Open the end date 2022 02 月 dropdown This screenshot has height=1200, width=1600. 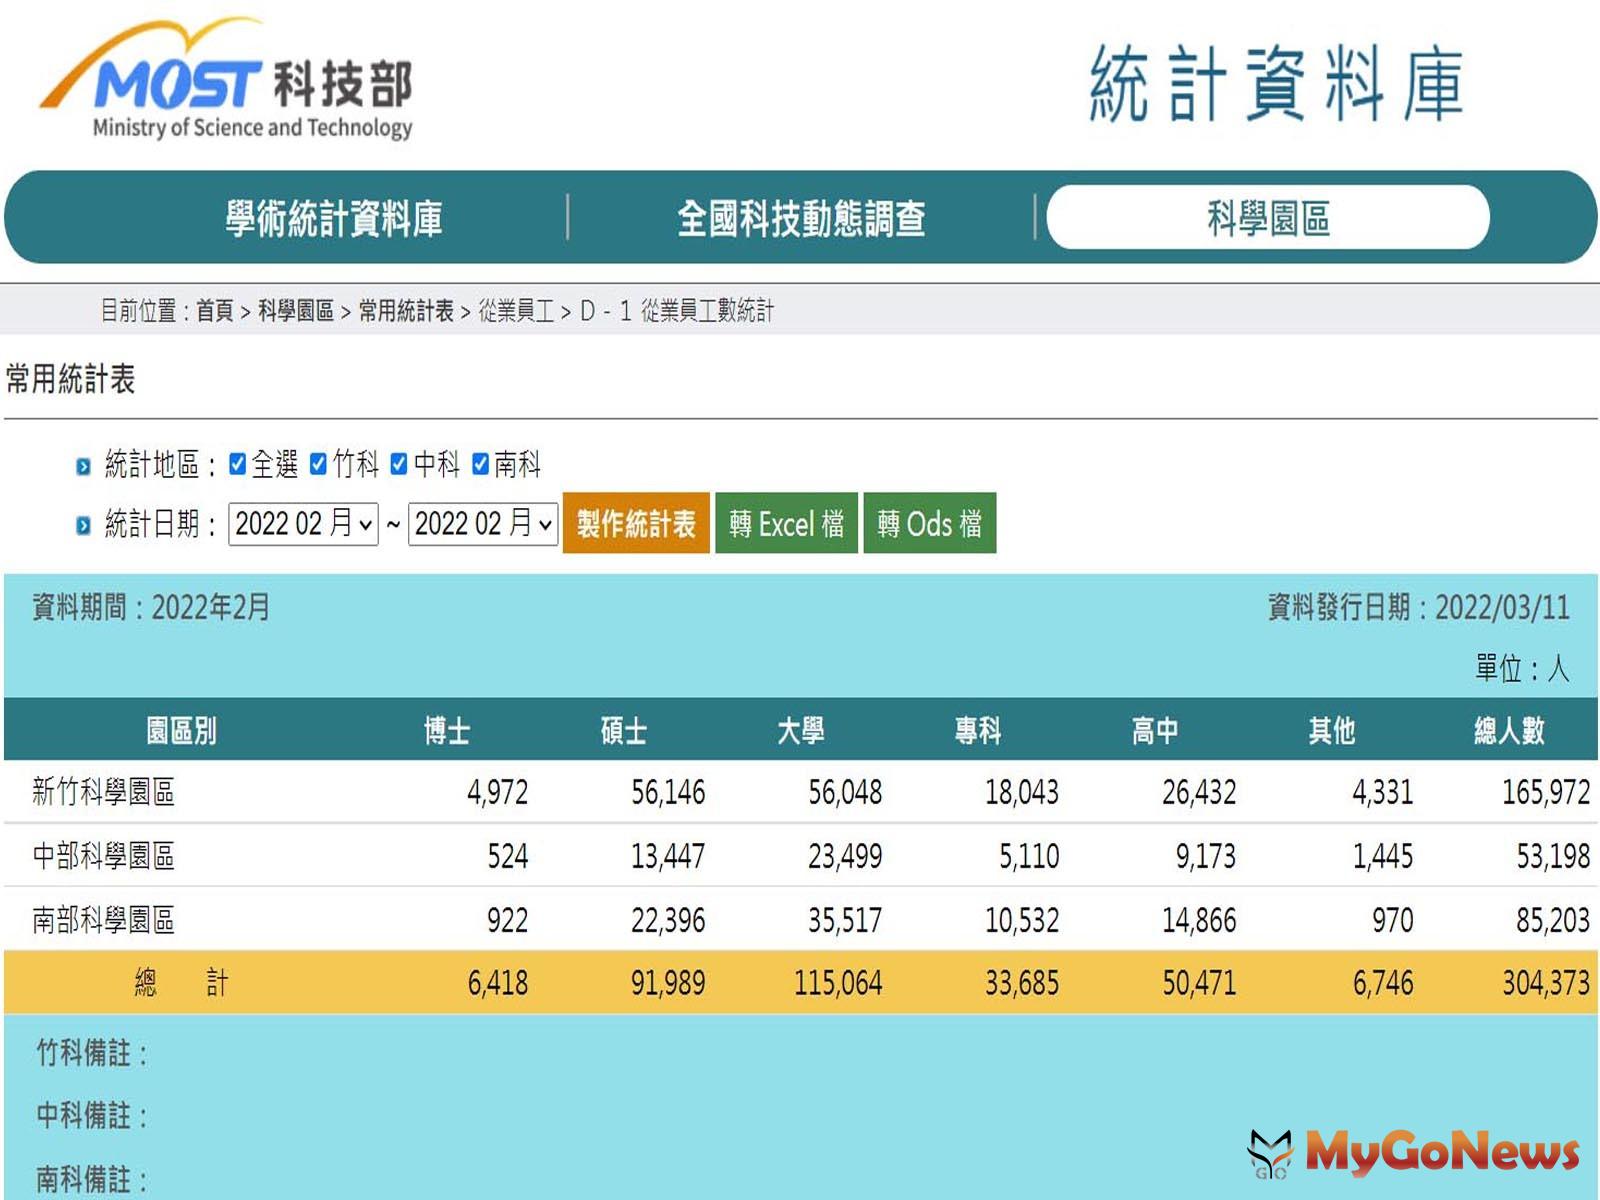coord(482,524)
